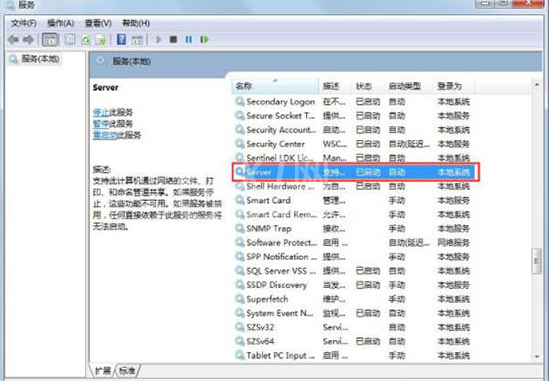
Task: Click the Start Service play icon
Action: (158, 40)
